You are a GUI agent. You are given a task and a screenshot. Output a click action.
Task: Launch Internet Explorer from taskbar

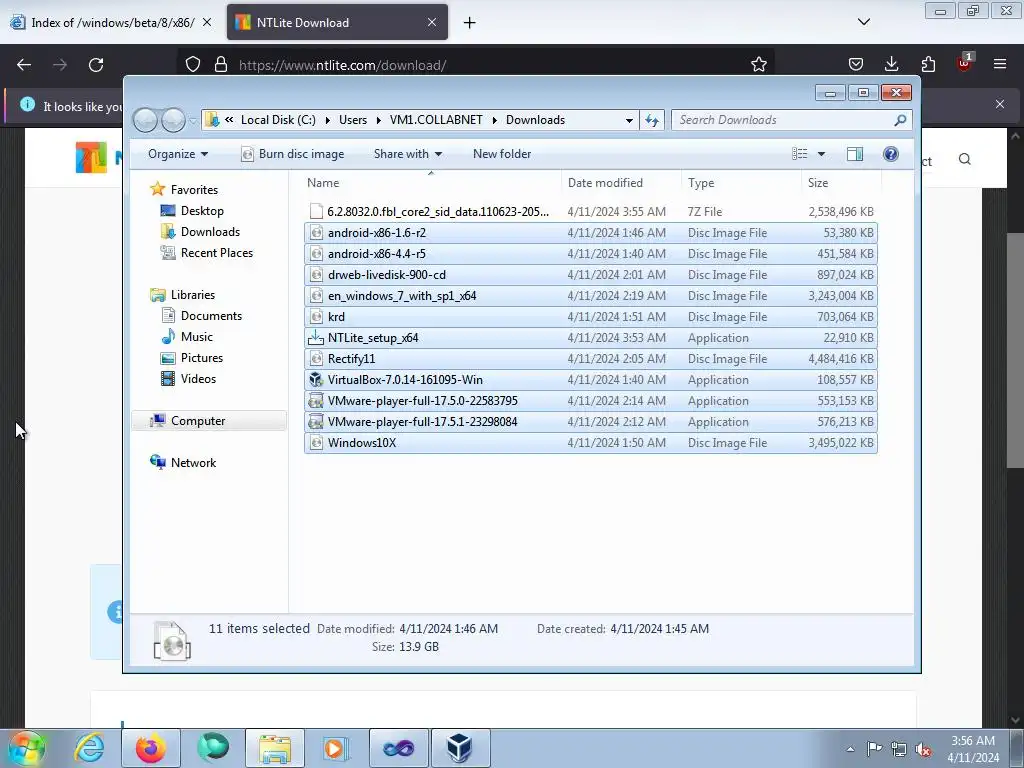pyautogui.click(x=89, y=748)
